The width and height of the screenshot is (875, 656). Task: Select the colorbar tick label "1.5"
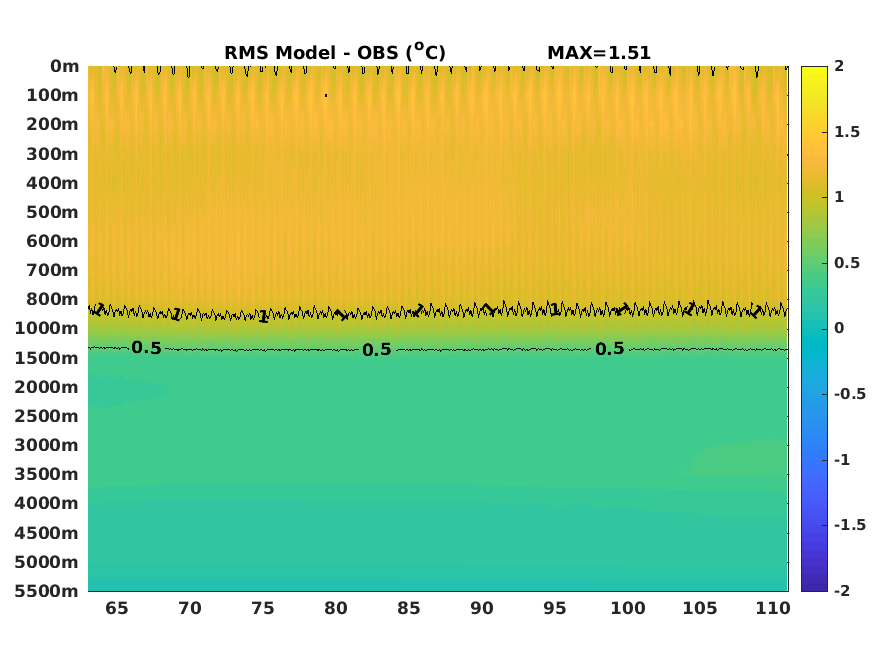point(847,132)
